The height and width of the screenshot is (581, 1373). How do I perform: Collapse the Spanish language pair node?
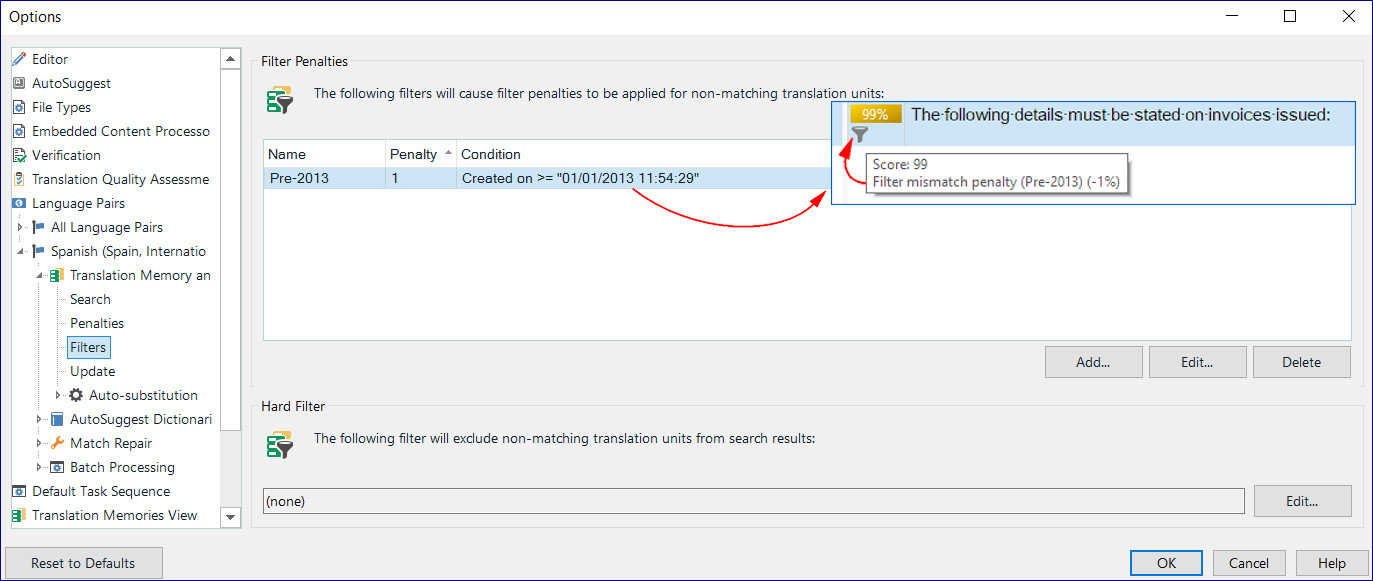tap(20, 252)
